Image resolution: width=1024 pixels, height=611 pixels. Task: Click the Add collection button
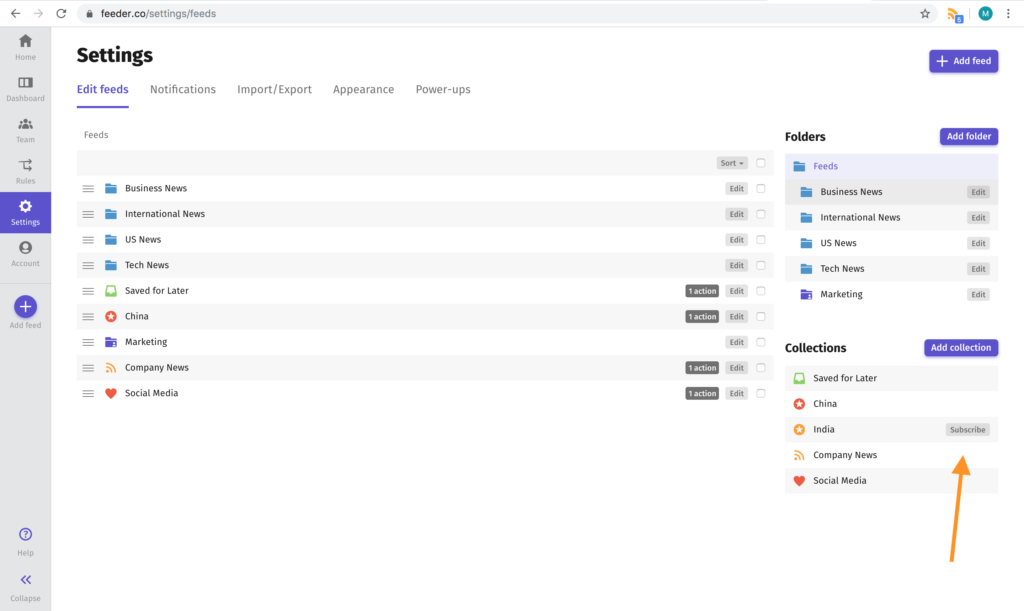click(961, 347)
